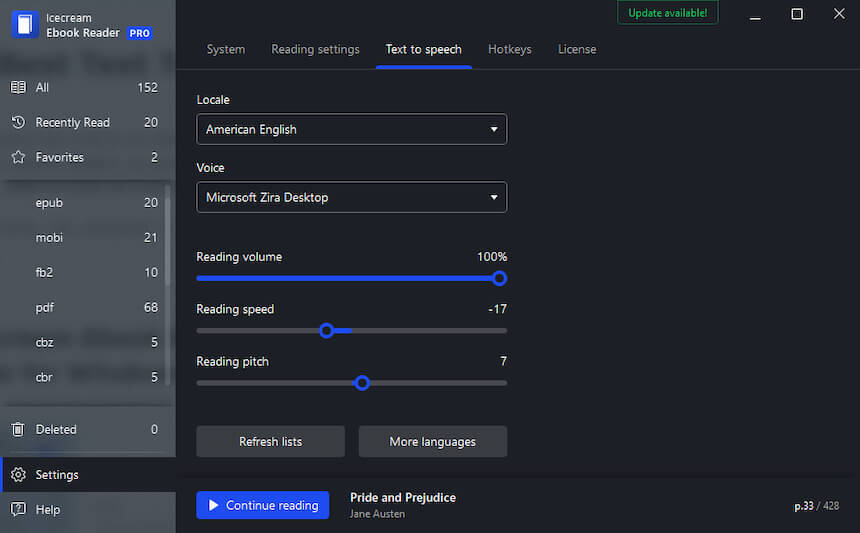Open the Locale dropdown arrow

[x=494, y=129]
